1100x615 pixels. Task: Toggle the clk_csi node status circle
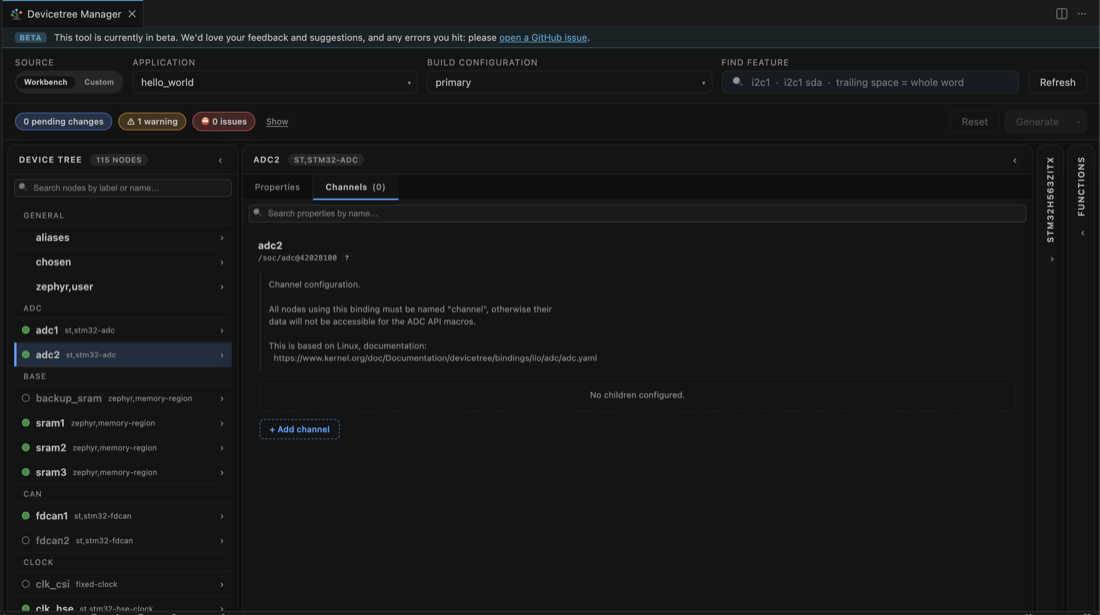pos(26,584)
